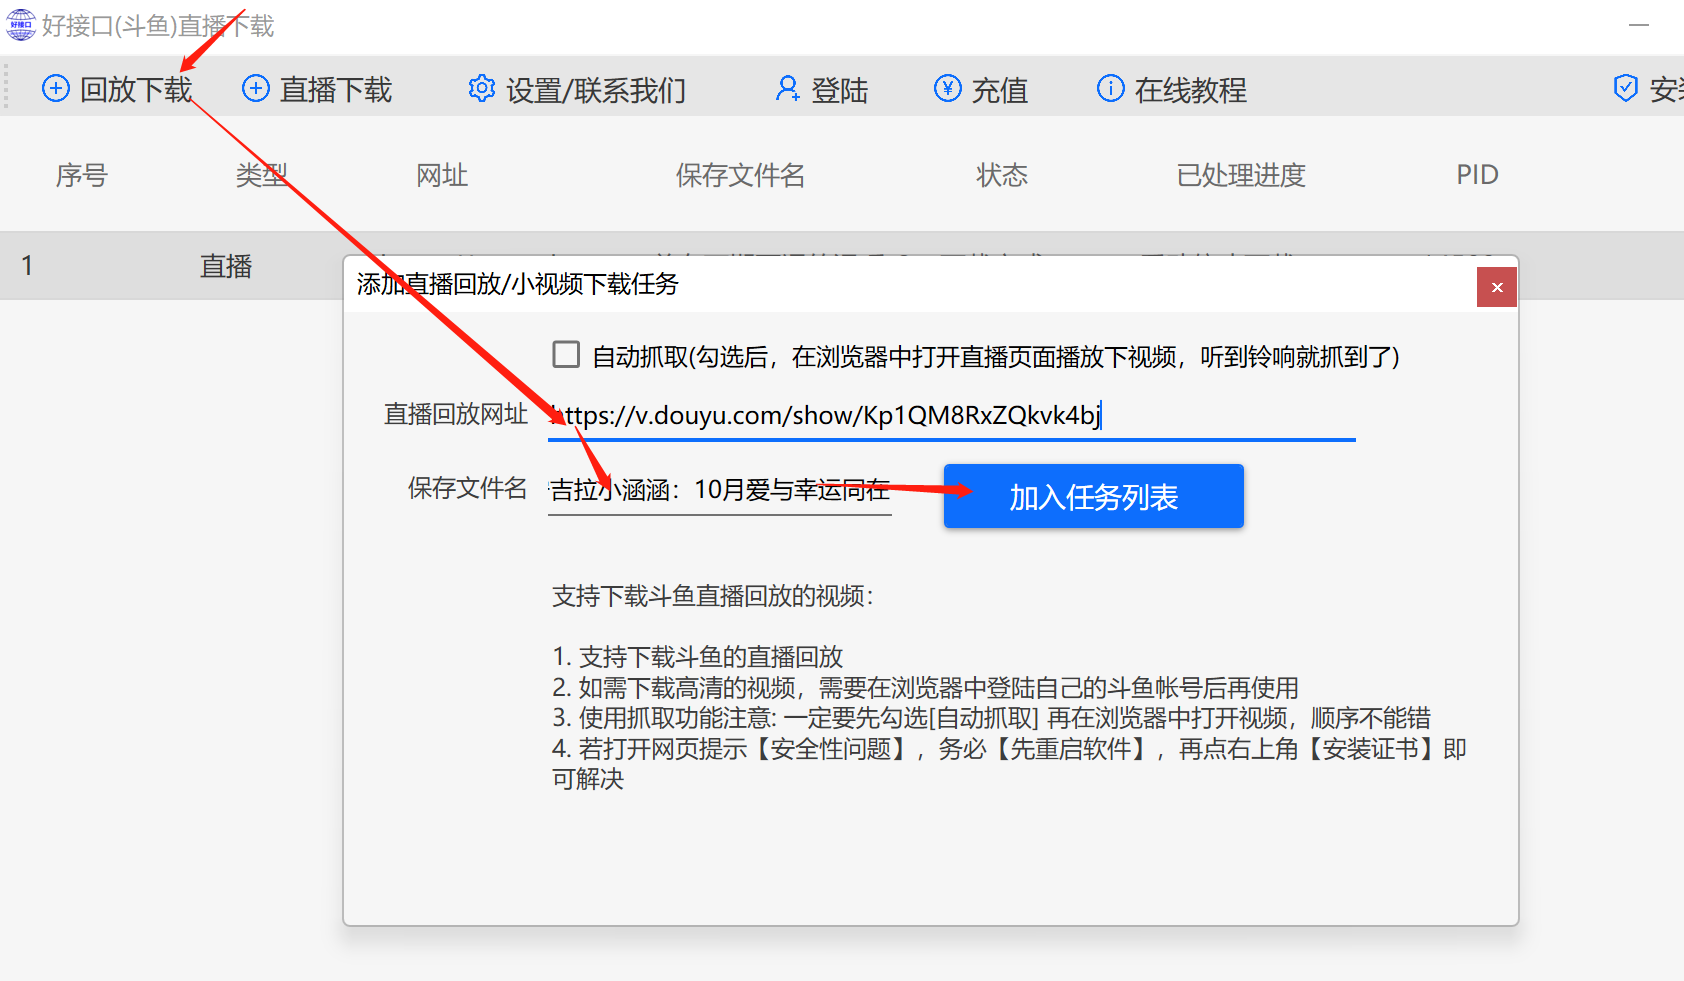Click the 序号 column header
This screenshot has width=1684, height=981.
tap(82, 175)
